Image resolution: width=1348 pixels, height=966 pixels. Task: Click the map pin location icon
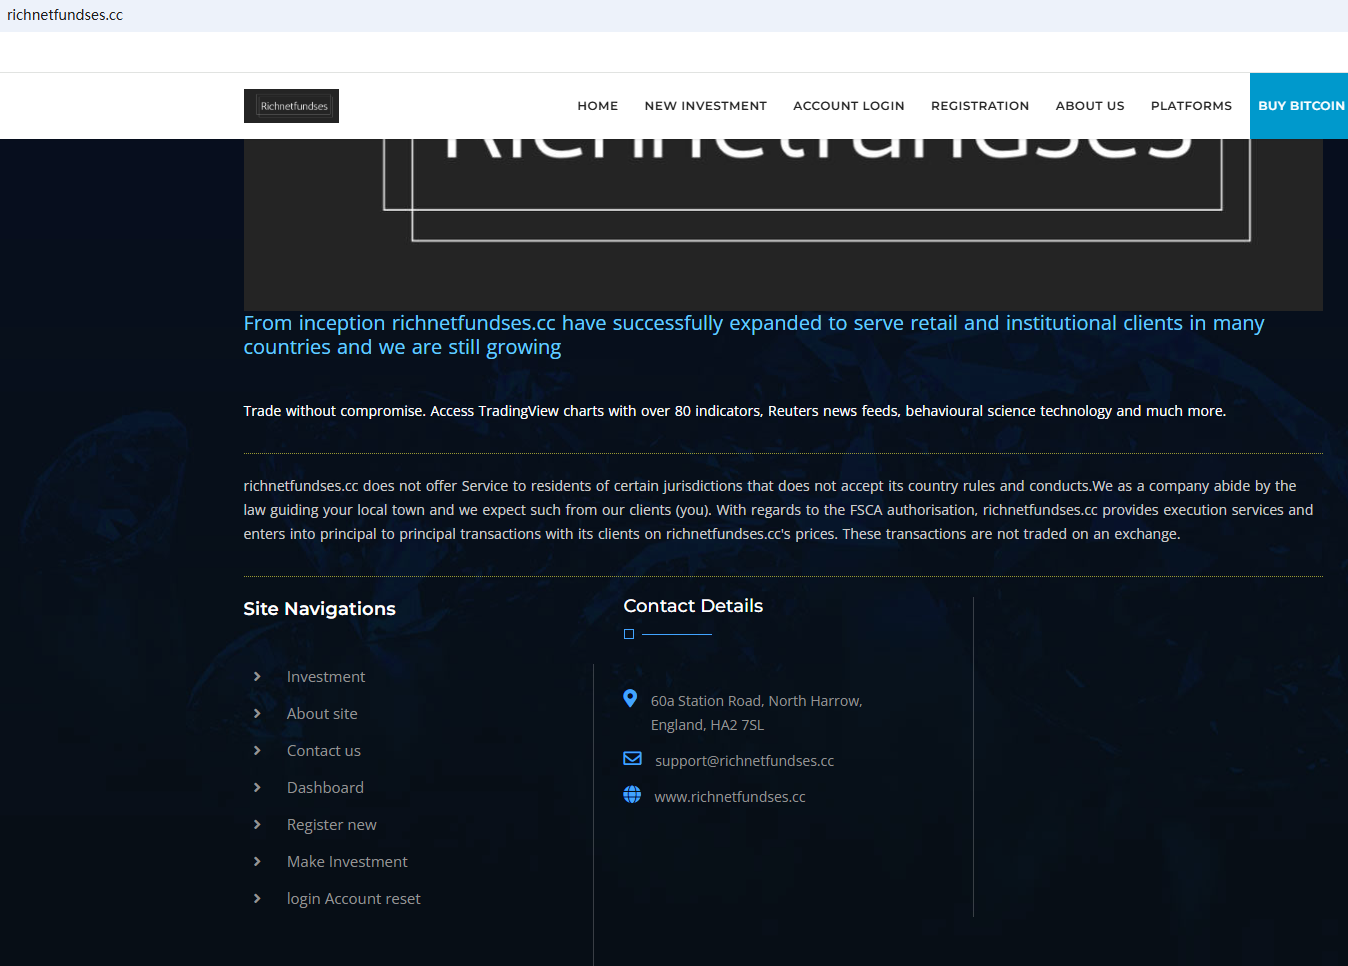630,699
